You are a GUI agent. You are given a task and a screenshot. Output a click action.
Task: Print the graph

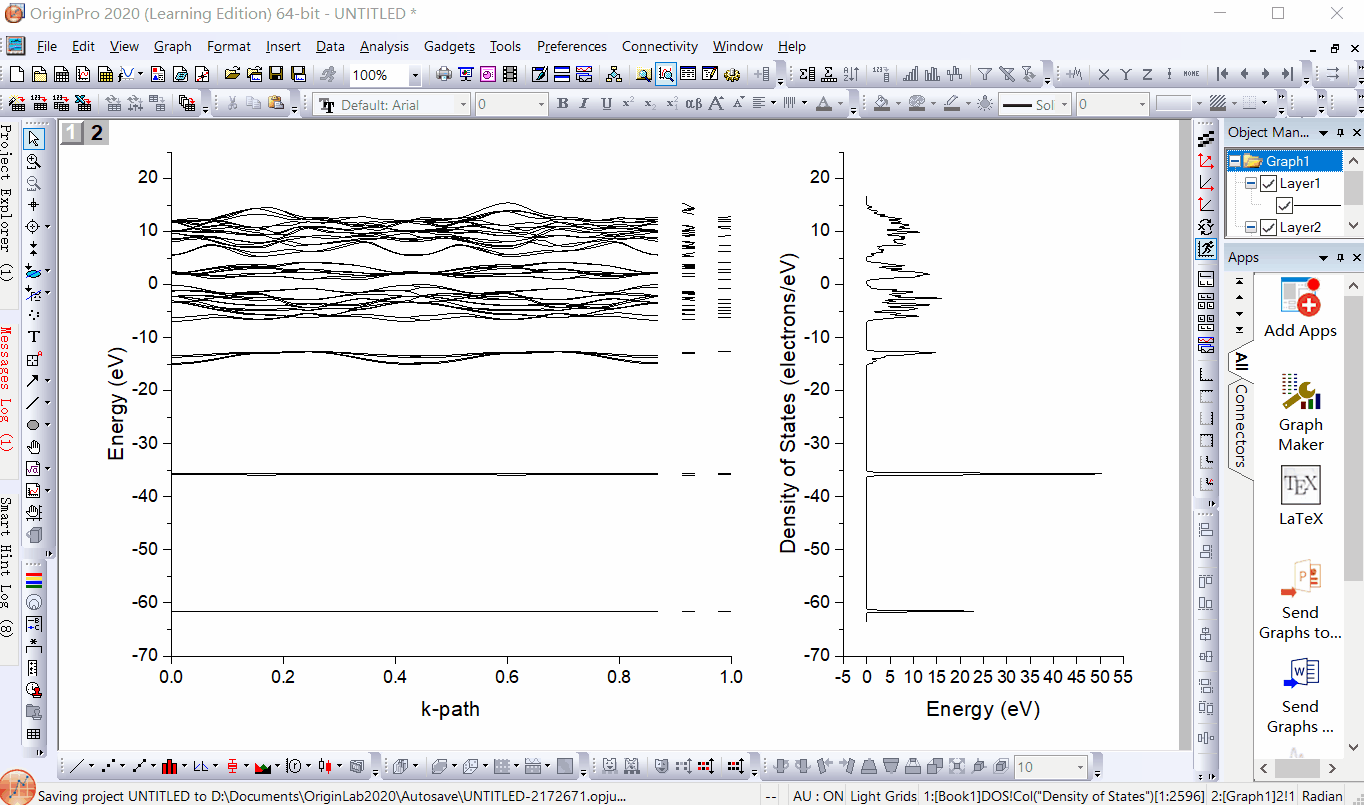[x=444, y=74]
